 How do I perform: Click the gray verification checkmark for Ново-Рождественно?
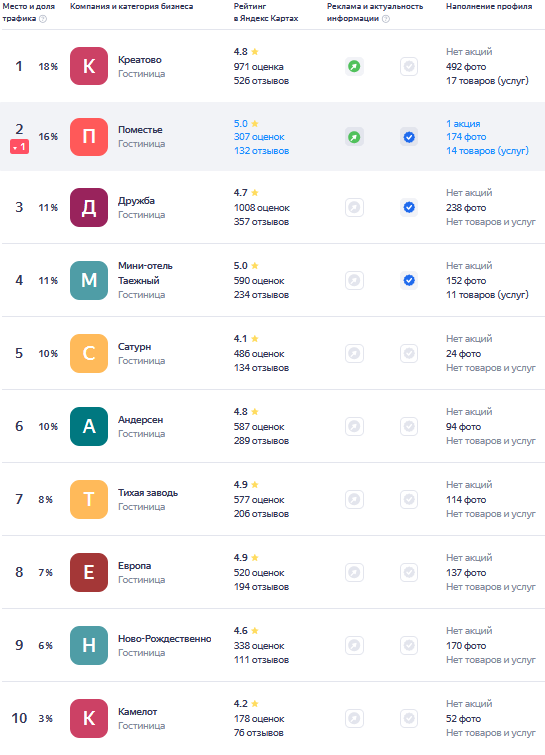click(409, 645)
